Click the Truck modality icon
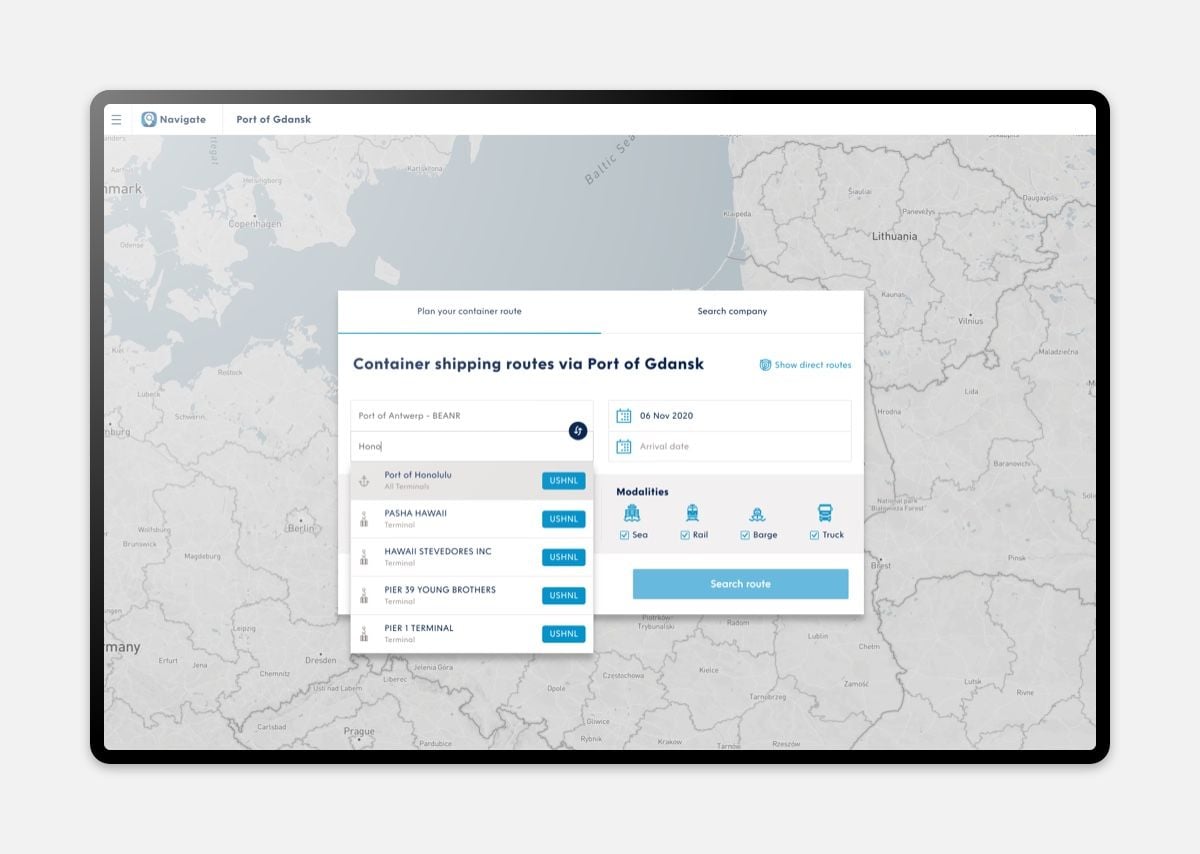The image size is (1200, 854). click(x=826, y=514)
